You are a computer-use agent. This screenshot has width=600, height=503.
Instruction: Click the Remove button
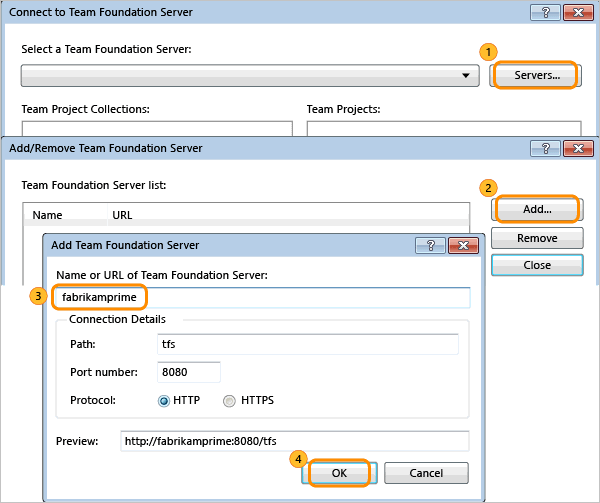coord(537,238)
